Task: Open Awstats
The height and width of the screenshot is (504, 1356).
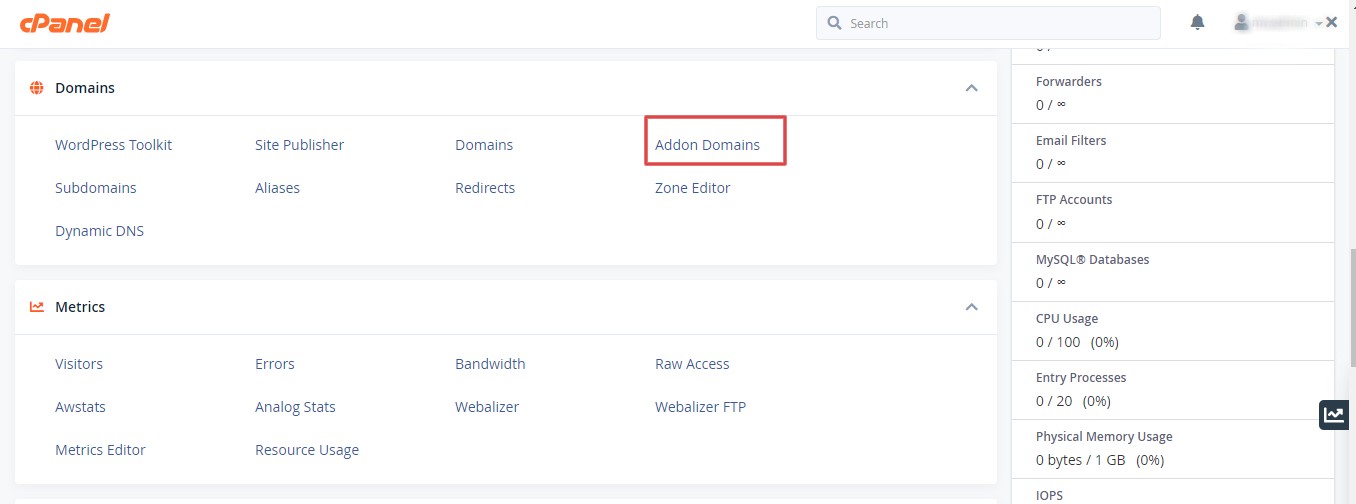Action: click(x=80, y=407)
